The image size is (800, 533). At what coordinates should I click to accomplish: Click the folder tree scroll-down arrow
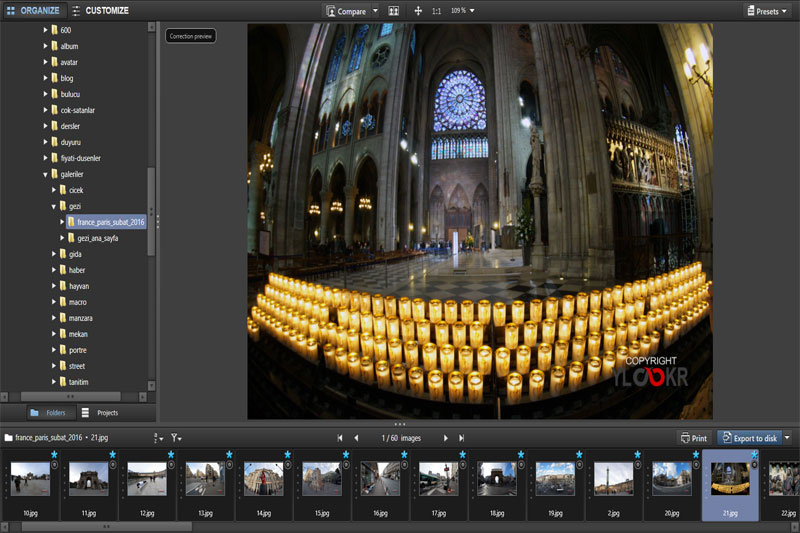coord(152,386)
